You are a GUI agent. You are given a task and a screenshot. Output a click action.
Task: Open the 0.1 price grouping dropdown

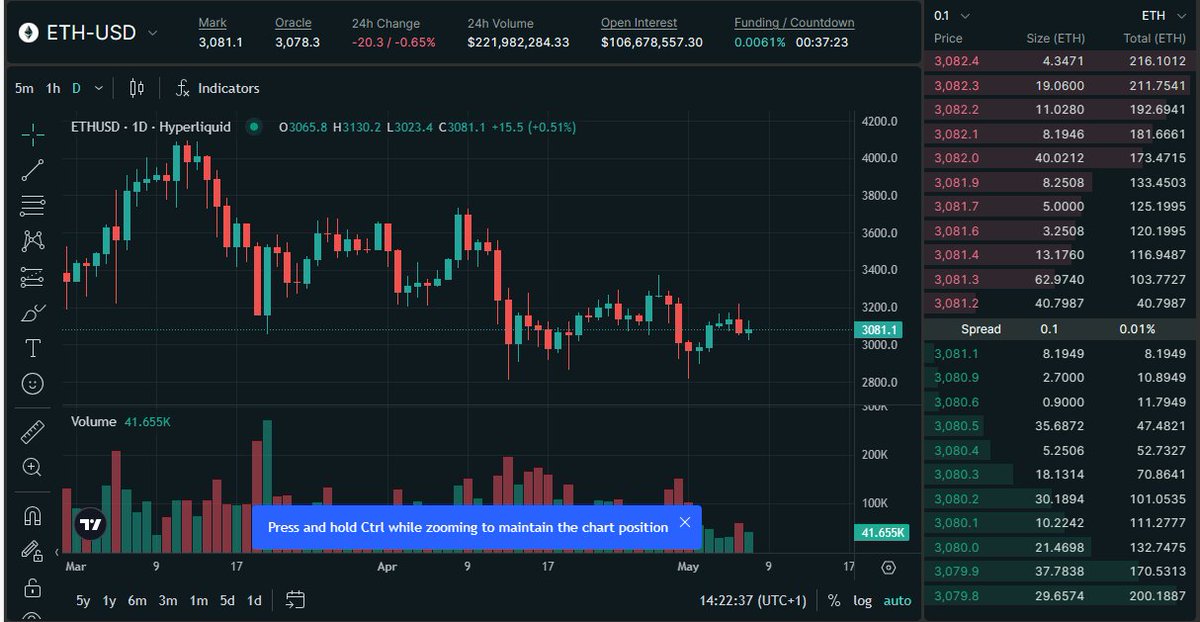[x=951, y=16]
